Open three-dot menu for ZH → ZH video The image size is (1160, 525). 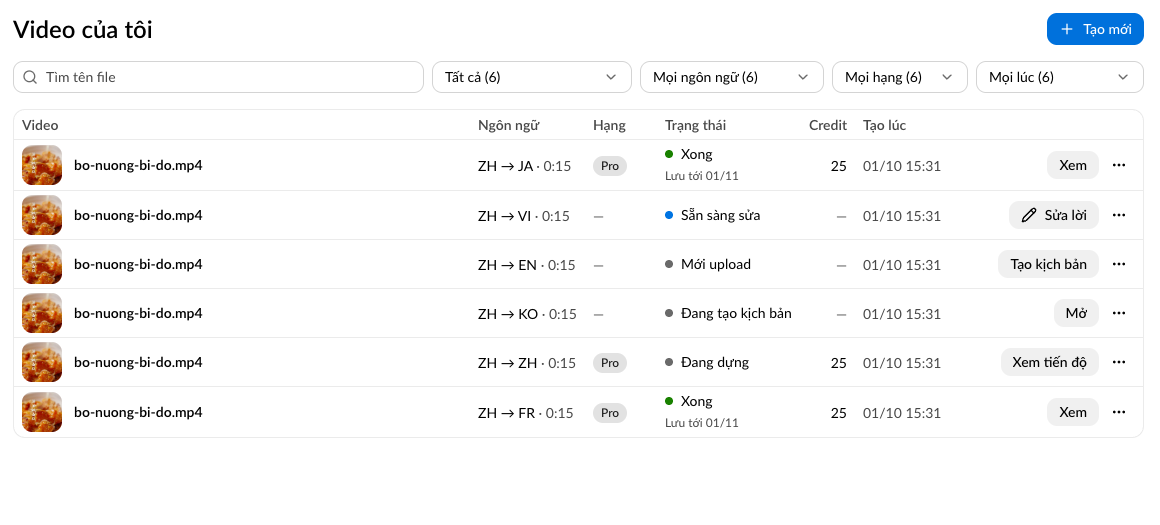[x=1119, y=362]
